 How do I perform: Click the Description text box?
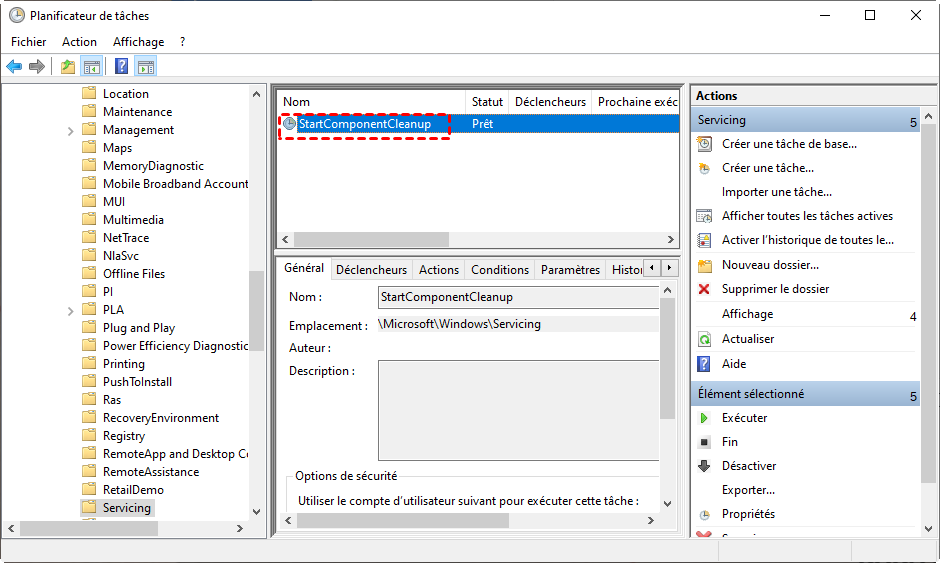coord(517,411)
